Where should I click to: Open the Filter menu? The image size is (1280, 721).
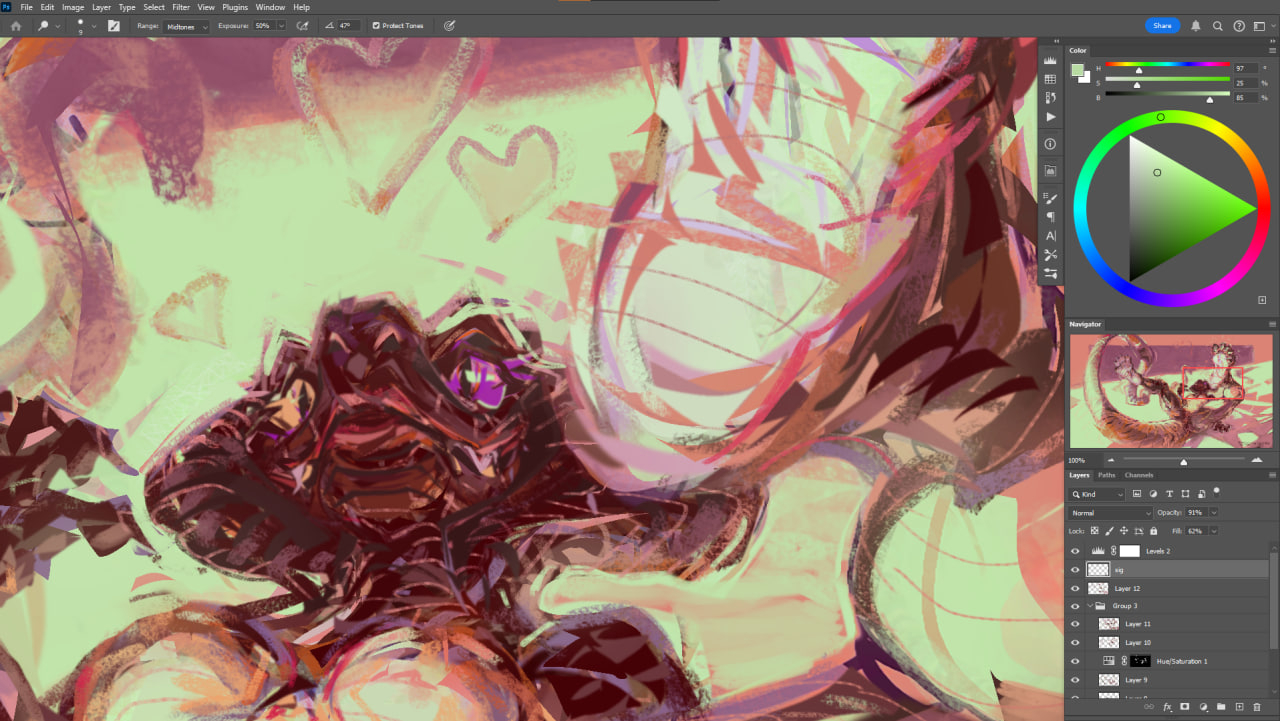point(180,7)
